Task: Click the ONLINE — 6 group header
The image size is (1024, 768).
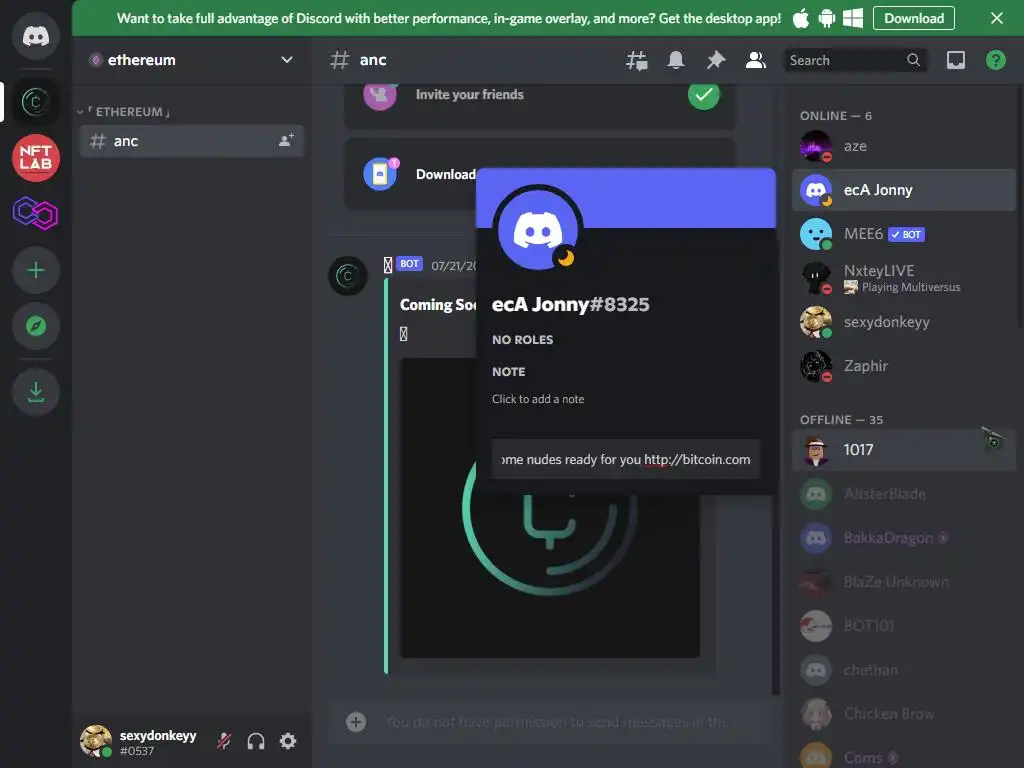Action: point(835,116)
